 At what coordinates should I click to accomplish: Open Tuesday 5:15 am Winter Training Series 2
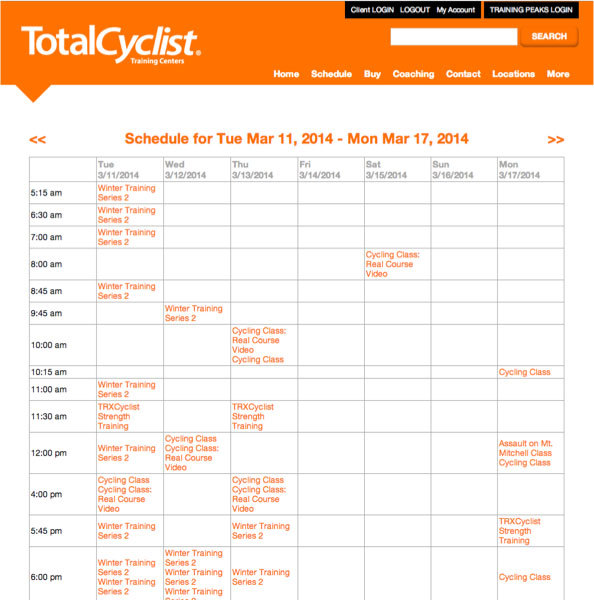pyautogui.click(x=126, y=193)
